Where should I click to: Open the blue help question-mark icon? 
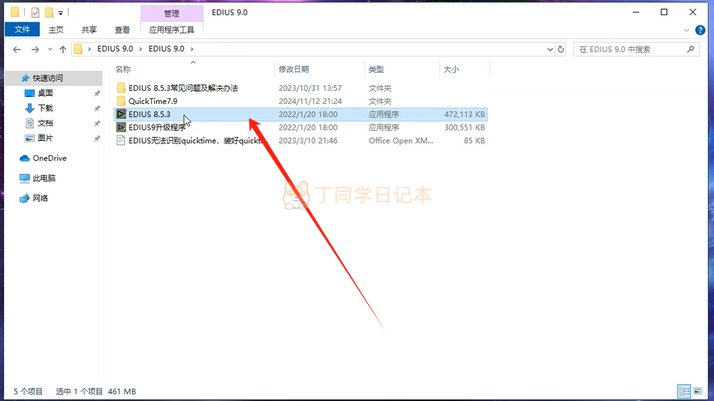click(x=700, y=30)
